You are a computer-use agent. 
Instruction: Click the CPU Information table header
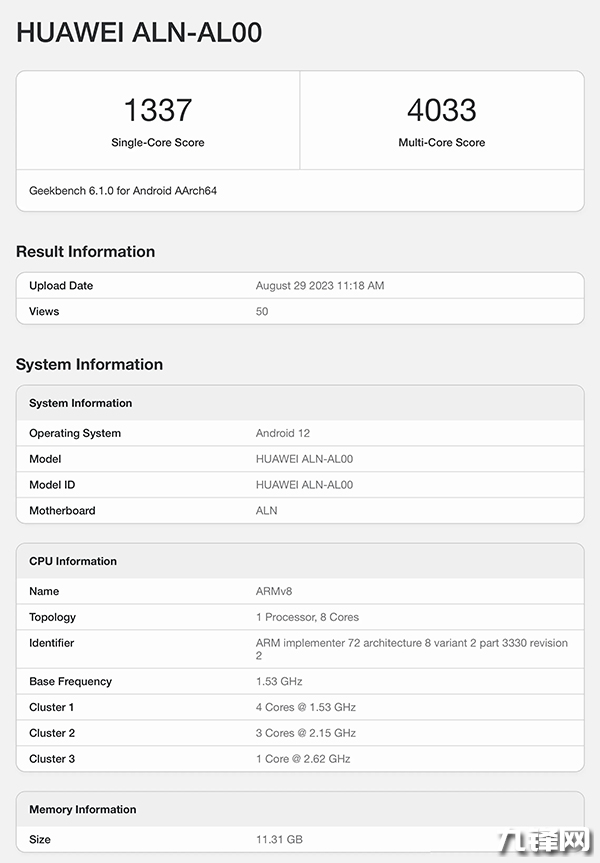pos(73,562)
